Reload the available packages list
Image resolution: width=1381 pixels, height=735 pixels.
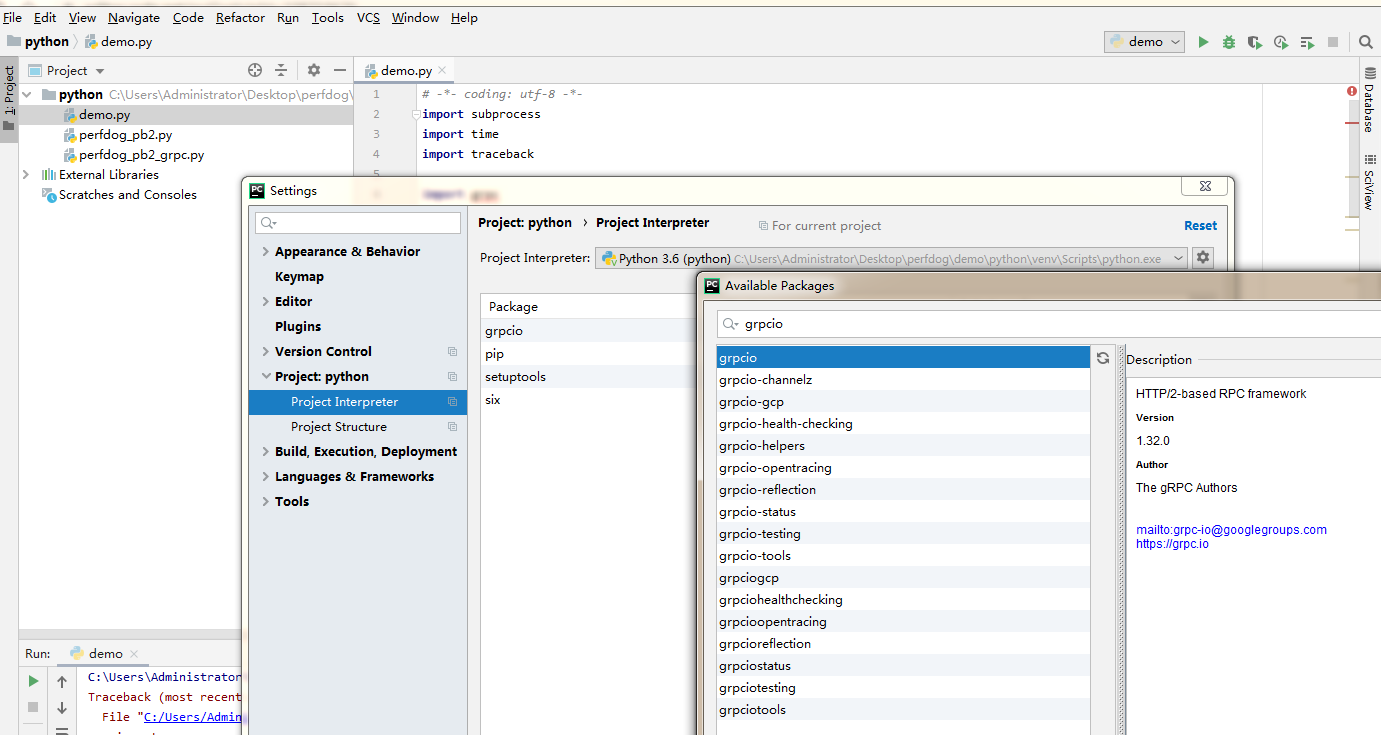[1103, 358]
